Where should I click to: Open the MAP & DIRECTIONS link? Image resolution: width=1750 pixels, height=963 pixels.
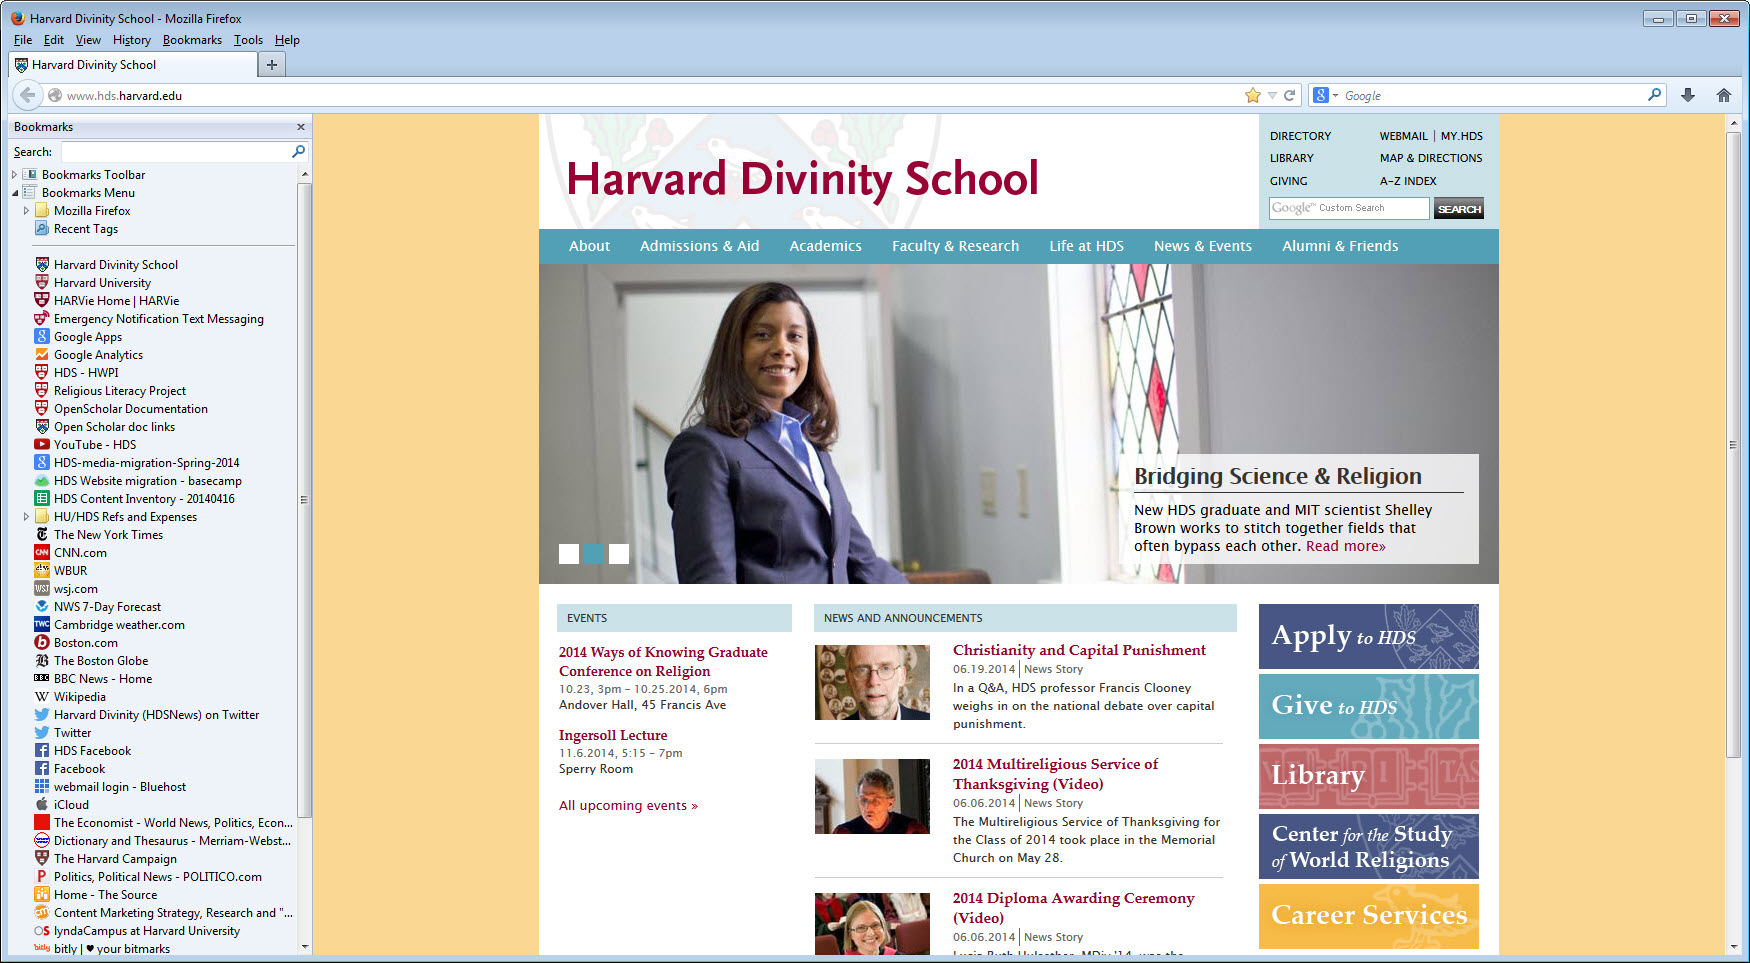pyautogui.click(x=1431, y=158)
